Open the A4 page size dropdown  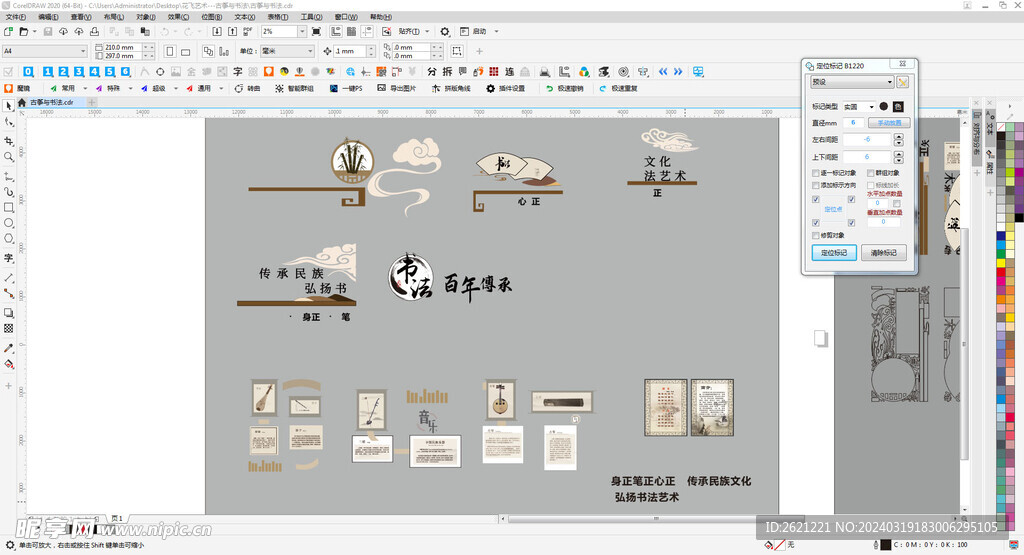46,51
